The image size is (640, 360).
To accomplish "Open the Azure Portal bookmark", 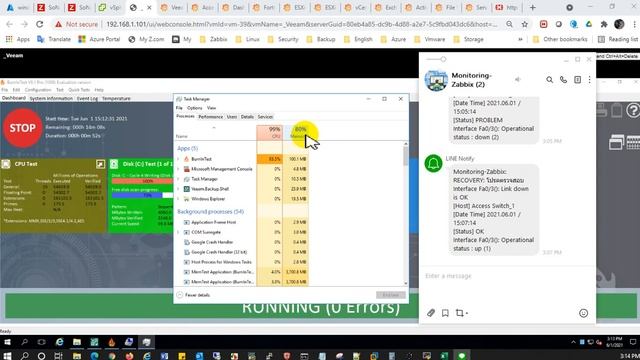I will [x=99, y=39].
